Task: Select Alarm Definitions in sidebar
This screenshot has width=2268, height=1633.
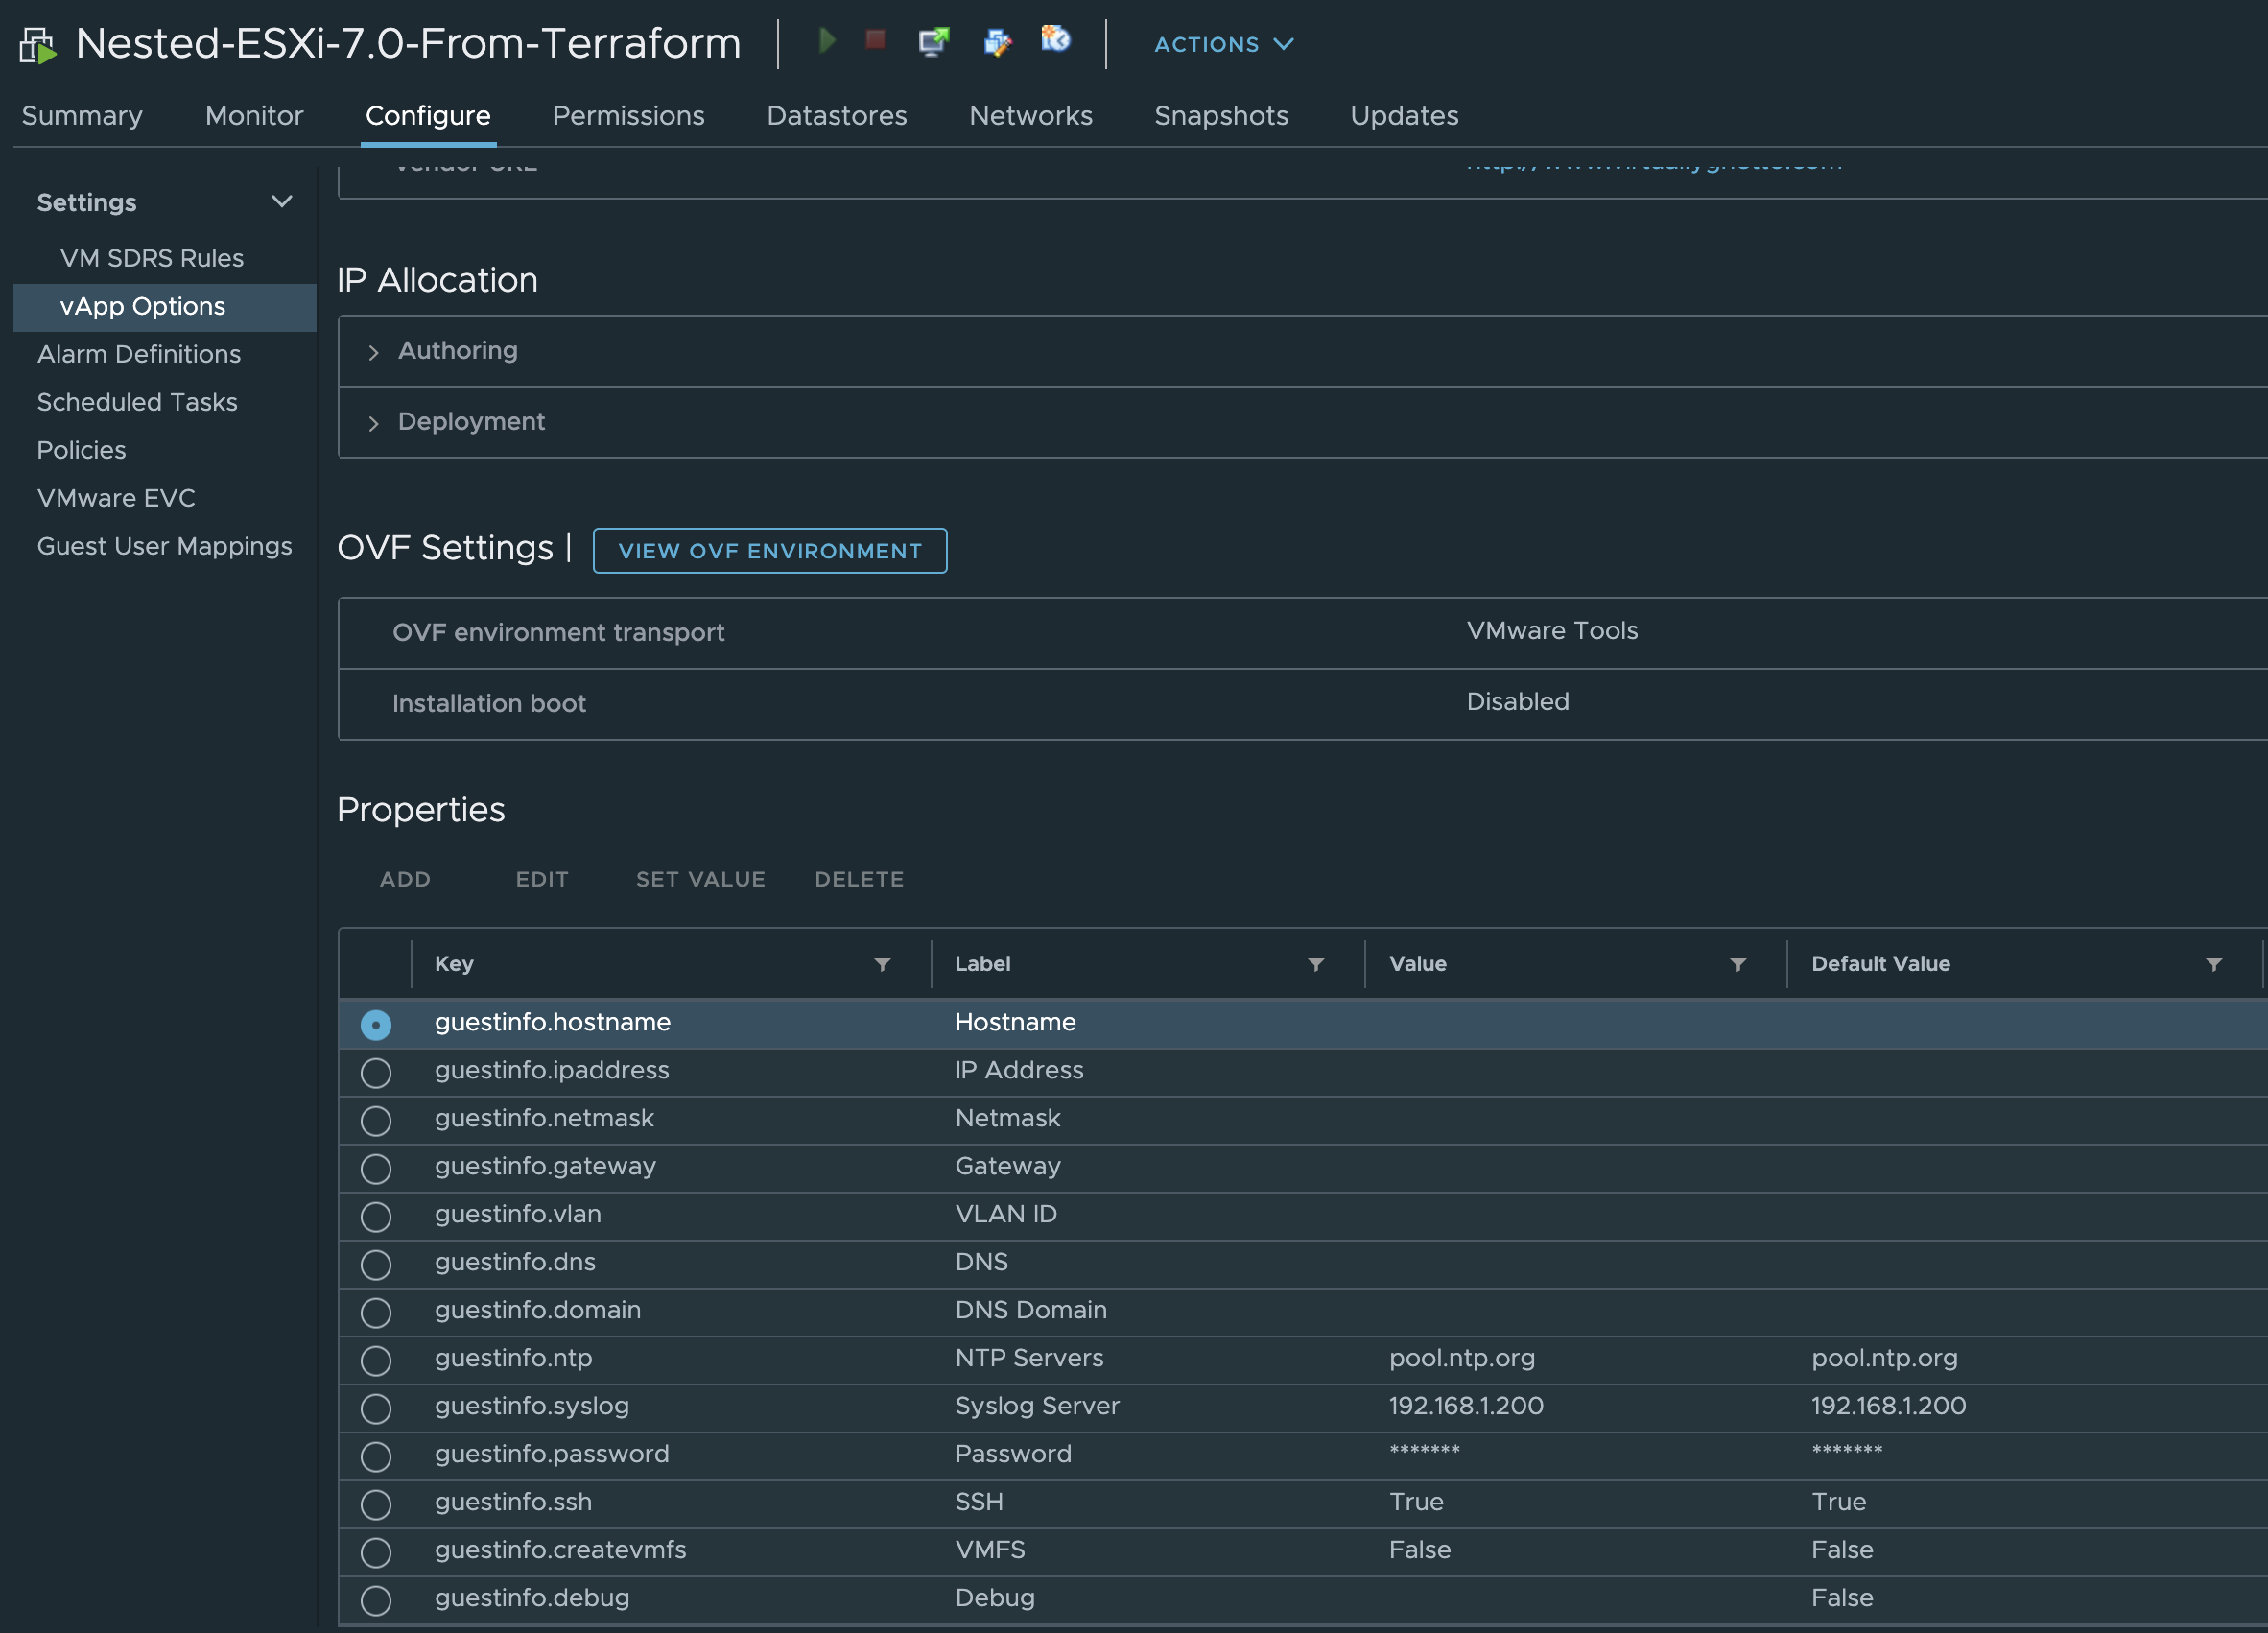Action: point(139,354)
